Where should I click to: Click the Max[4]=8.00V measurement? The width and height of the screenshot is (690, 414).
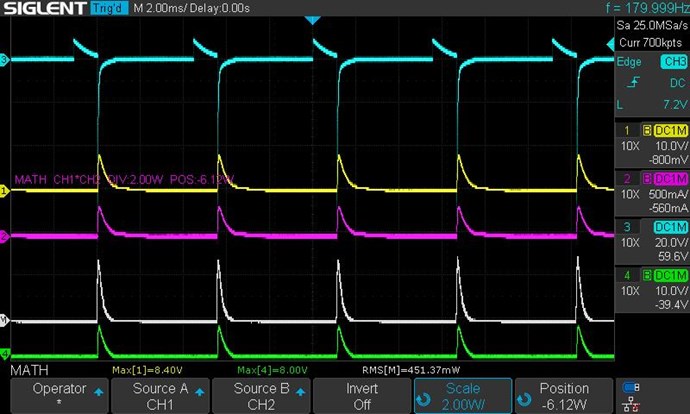(x=272, y=370)
